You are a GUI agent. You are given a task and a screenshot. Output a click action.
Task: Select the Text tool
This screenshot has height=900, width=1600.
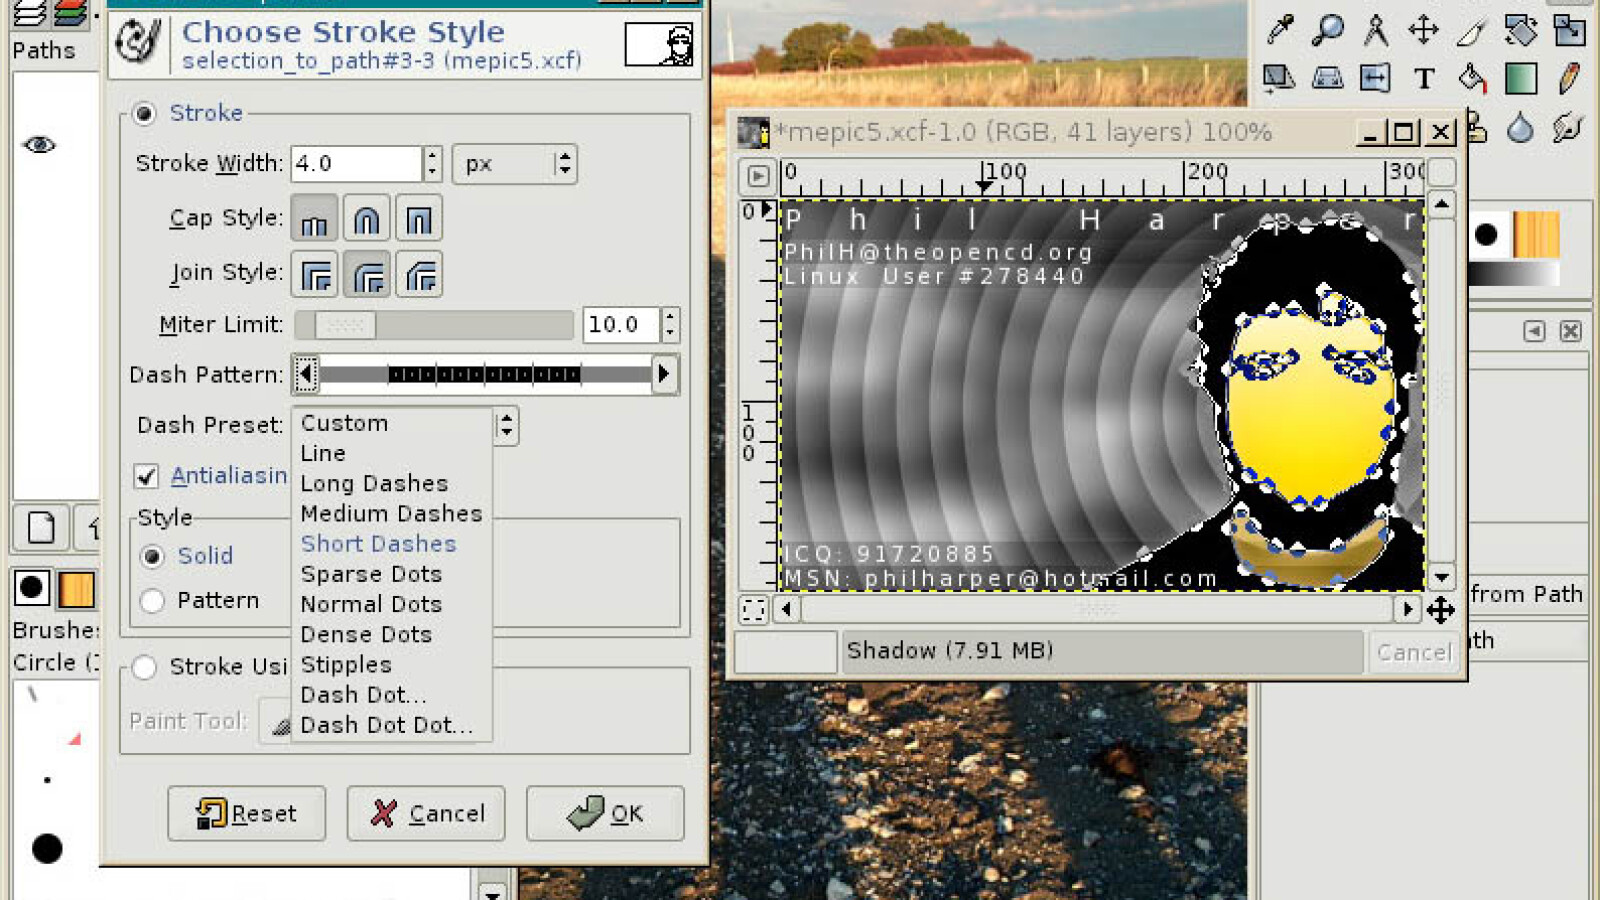(x=1424, y=78)
